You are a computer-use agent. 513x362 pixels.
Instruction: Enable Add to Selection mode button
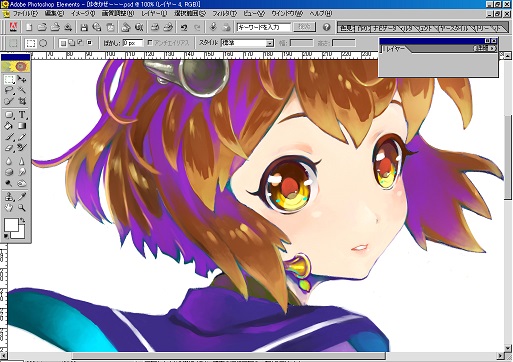(72, 43)
